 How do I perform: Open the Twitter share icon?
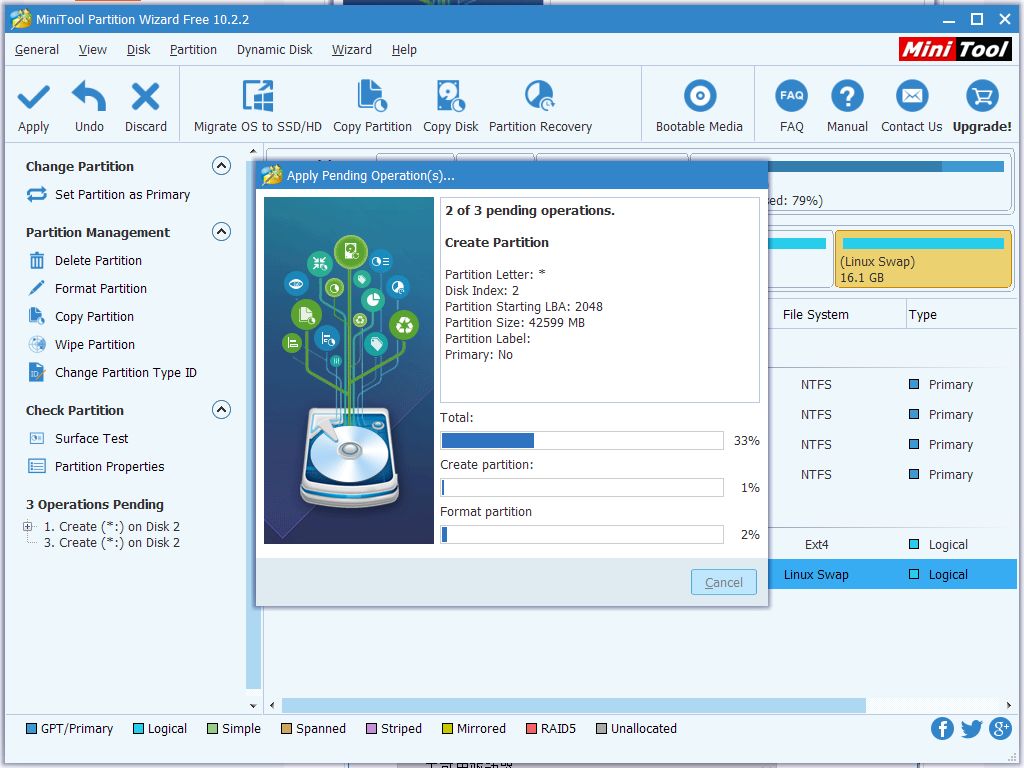click(x=971, y=728)
